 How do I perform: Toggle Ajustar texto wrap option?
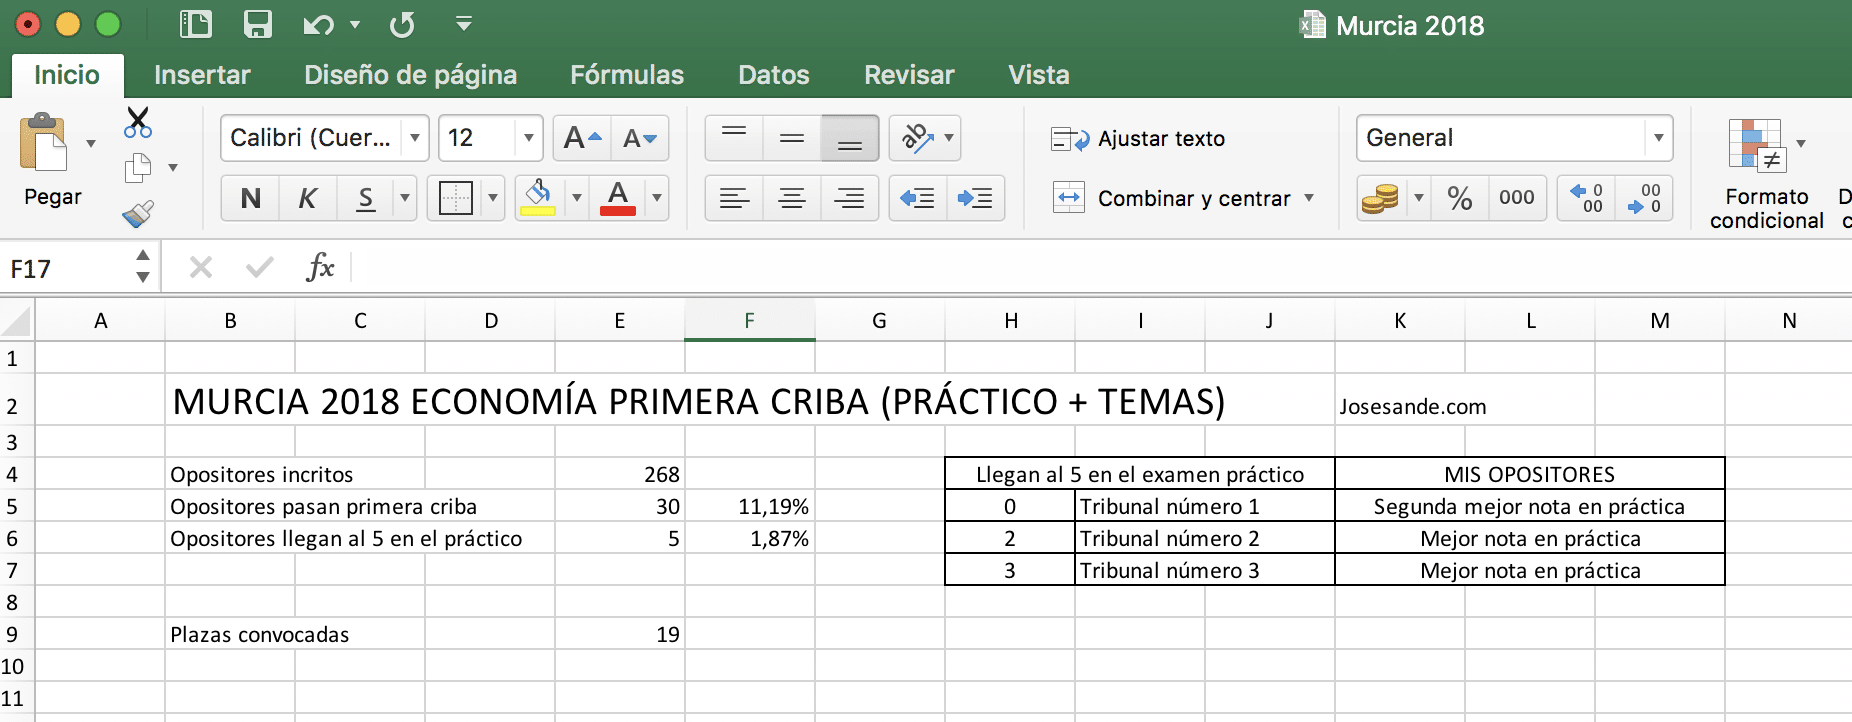tap(1138, 139)
